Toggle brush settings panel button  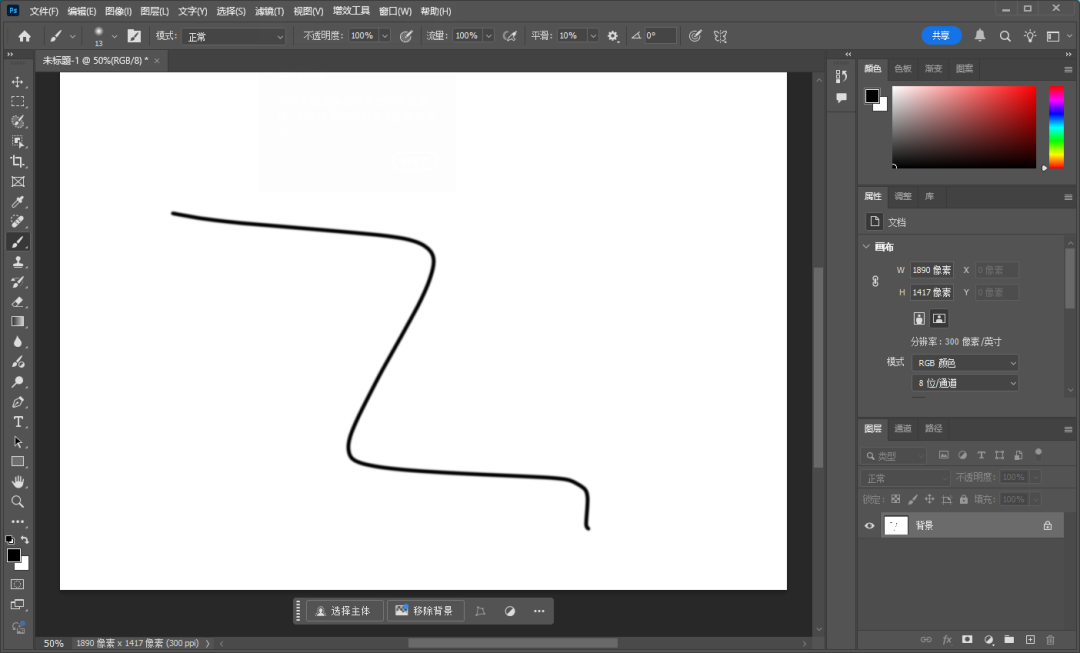point(134,37)
